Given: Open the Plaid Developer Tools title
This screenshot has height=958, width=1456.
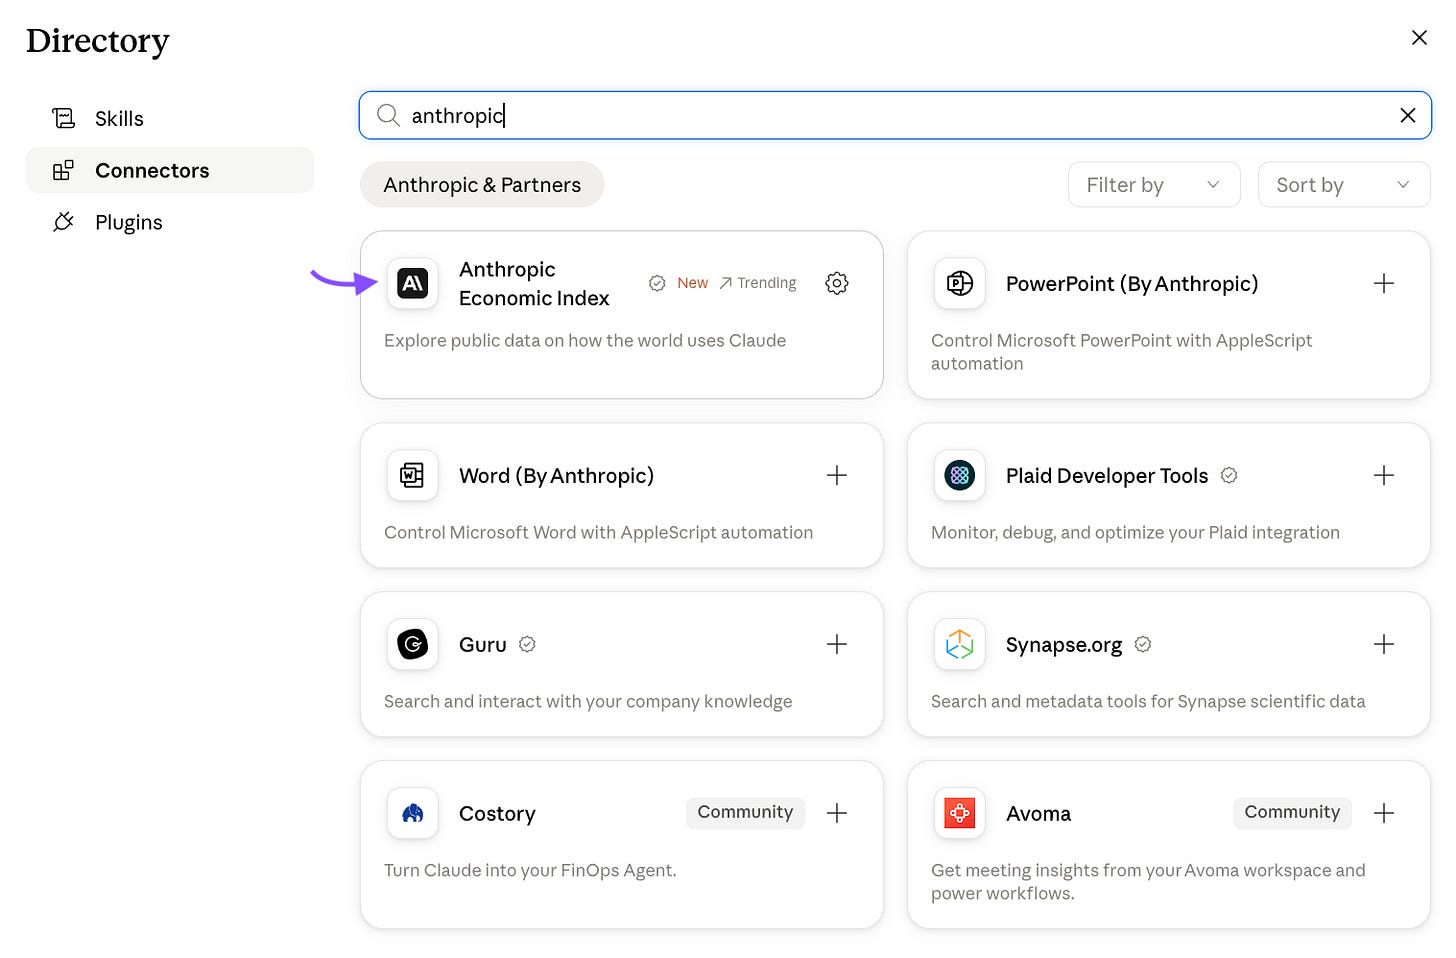Looking at the screenshot, I should tap(1107, 476).
